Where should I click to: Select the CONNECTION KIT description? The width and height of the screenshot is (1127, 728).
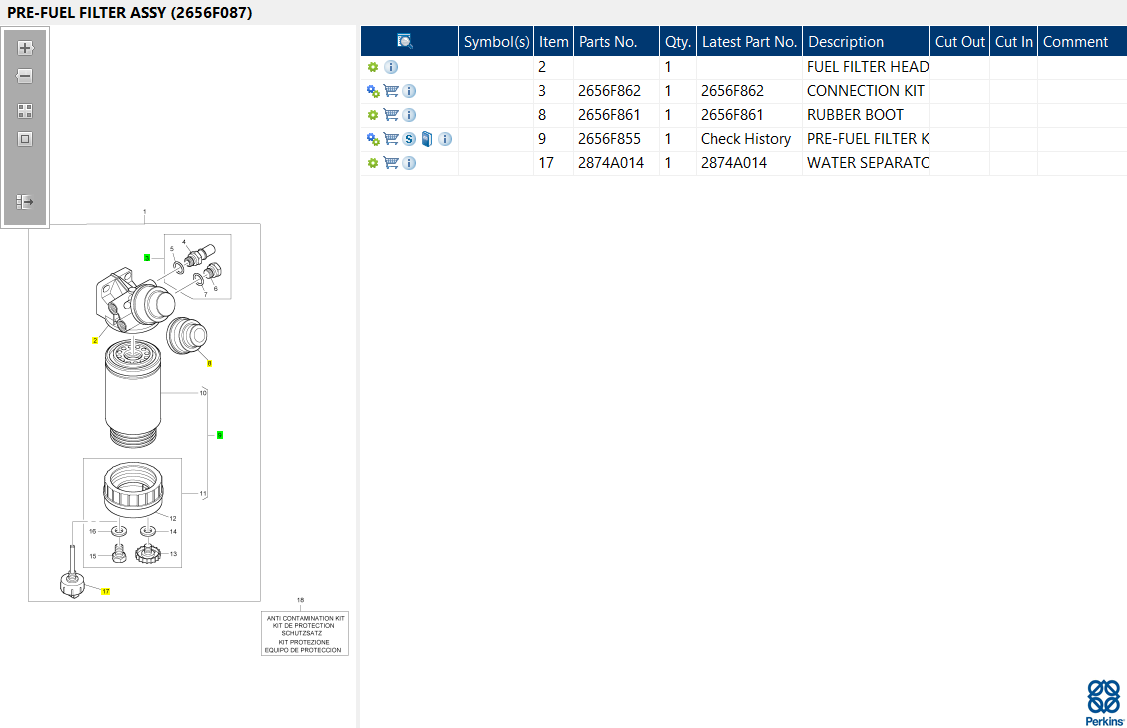click(866, 91)
